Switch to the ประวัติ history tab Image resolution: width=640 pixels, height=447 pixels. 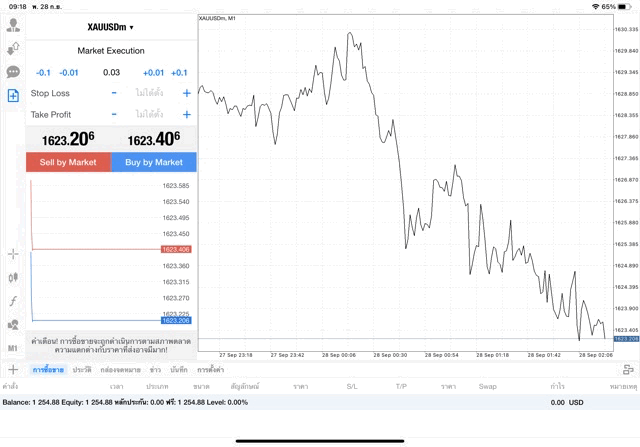pyautogui.click(x=82, y=370)
